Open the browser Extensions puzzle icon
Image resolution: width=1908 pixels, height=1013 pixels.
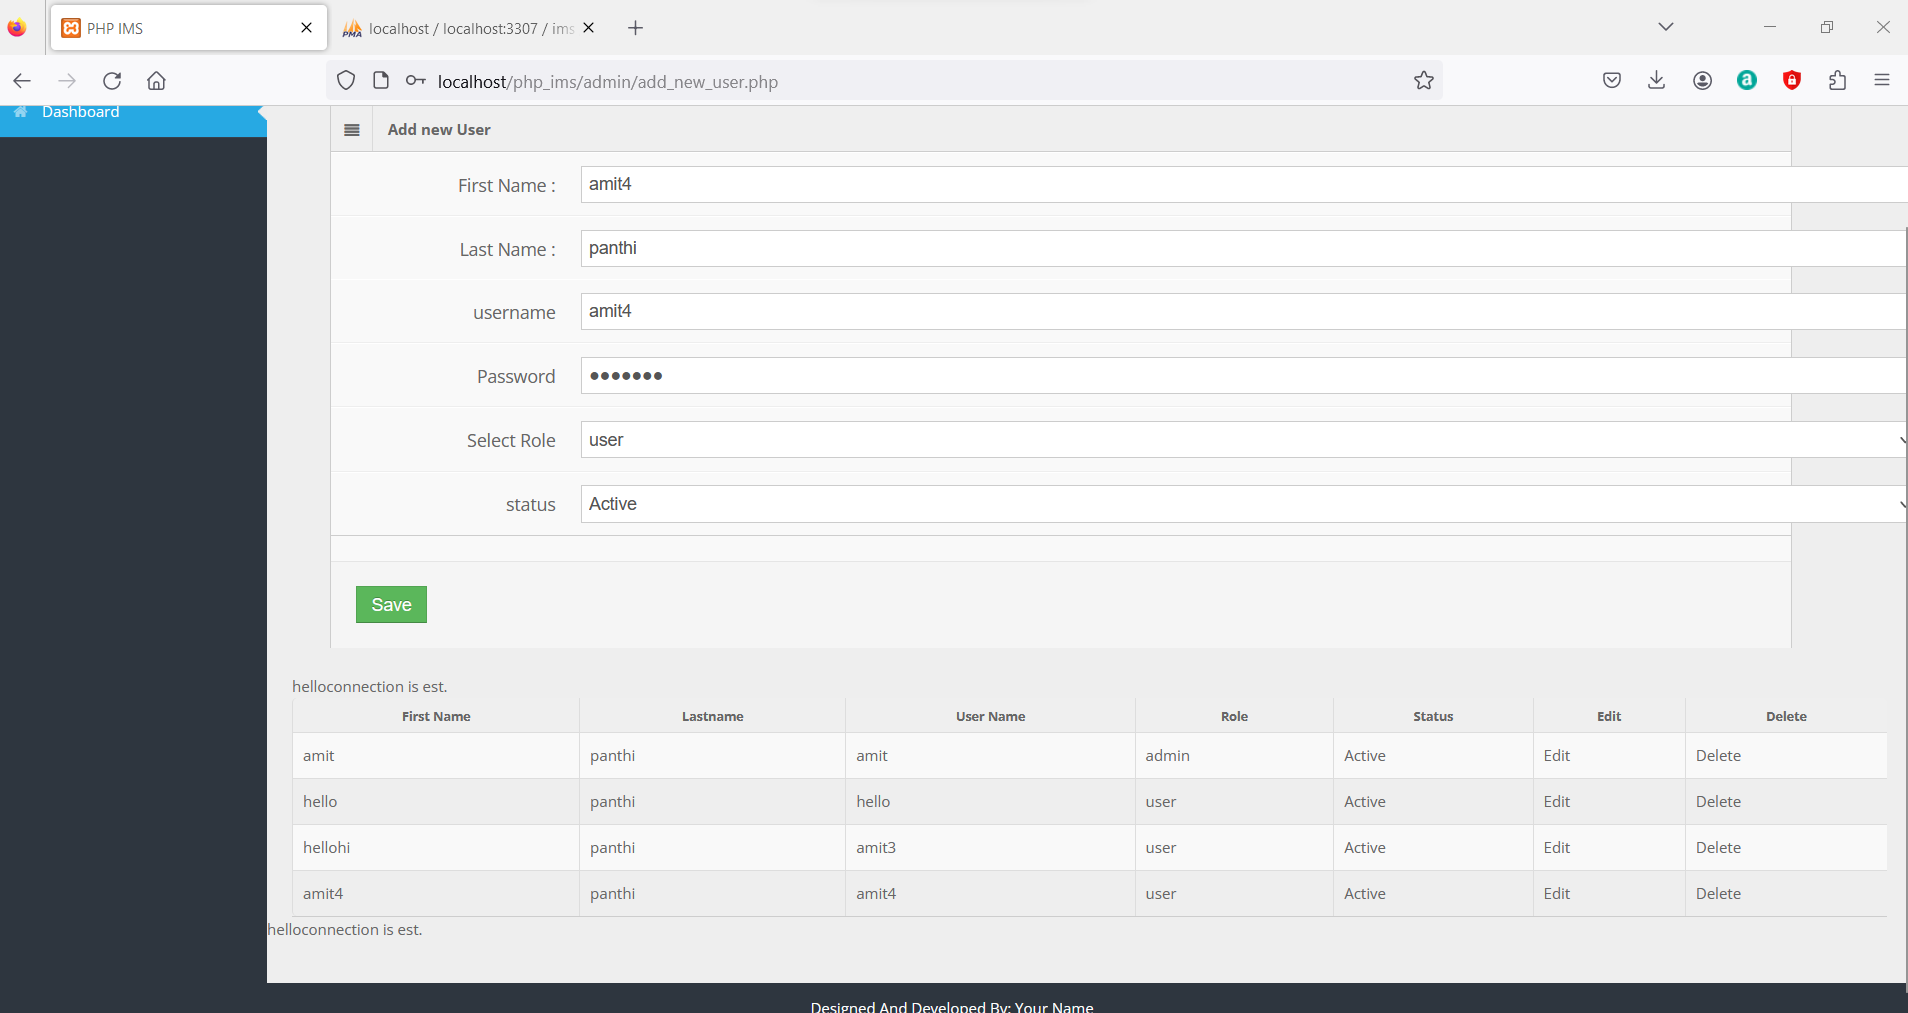click(x=1836, y=81)
